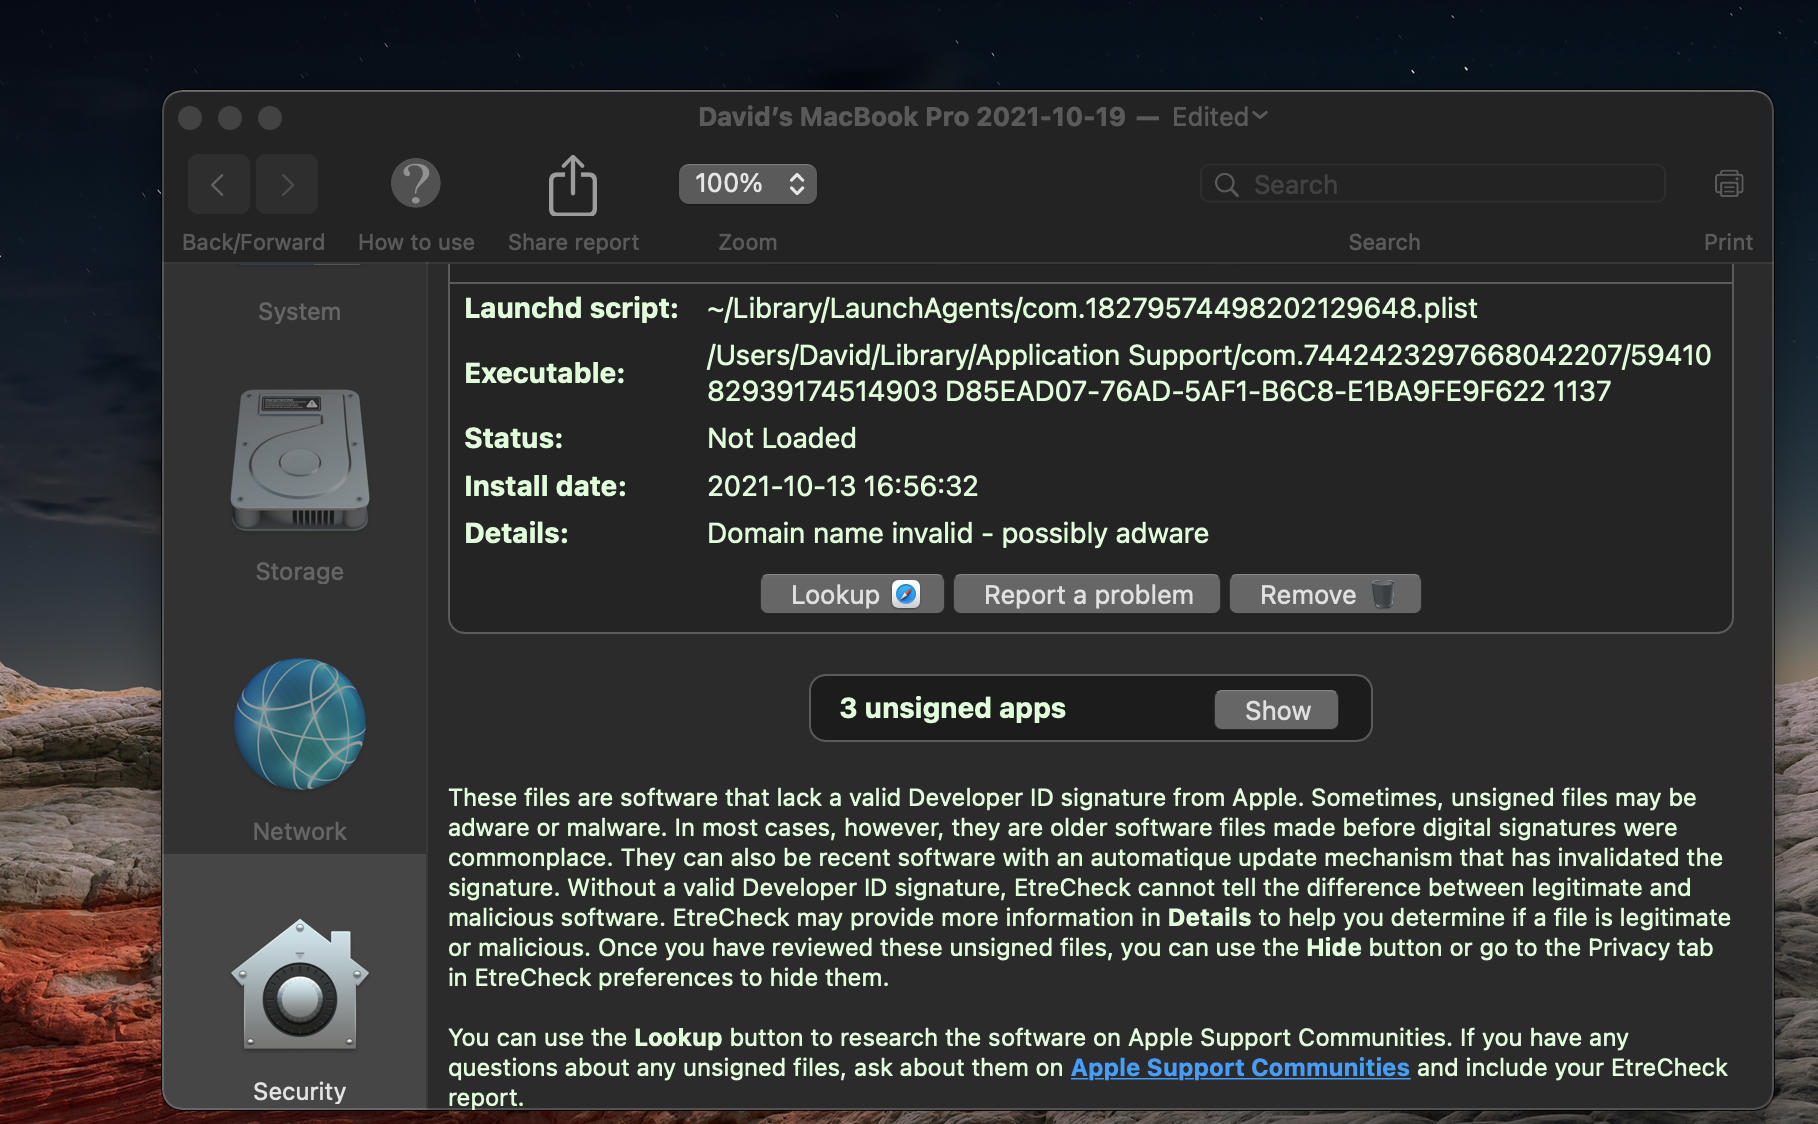Open the How to use help icon
This screenshot has width=1818, height=1124.
click(x=416, y=184)
